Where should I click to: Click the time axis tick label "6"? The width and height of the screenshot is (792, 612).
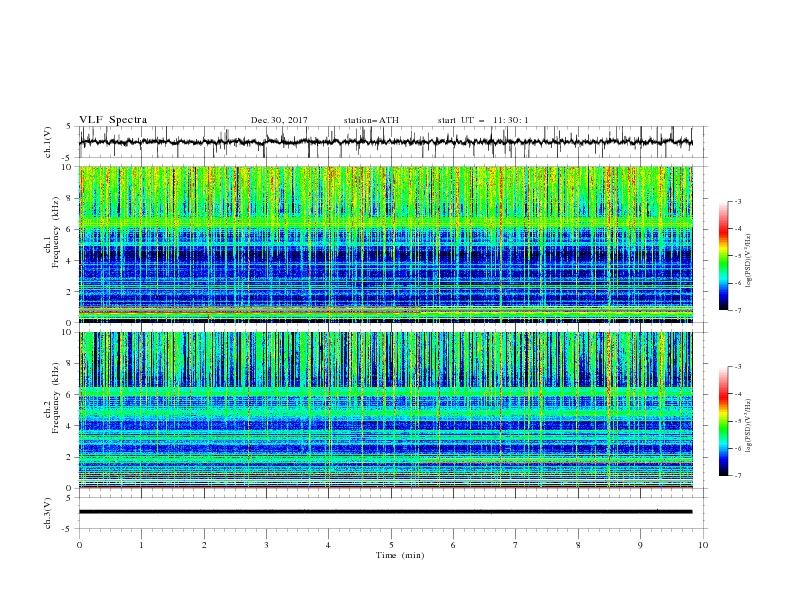click(453, 545)
